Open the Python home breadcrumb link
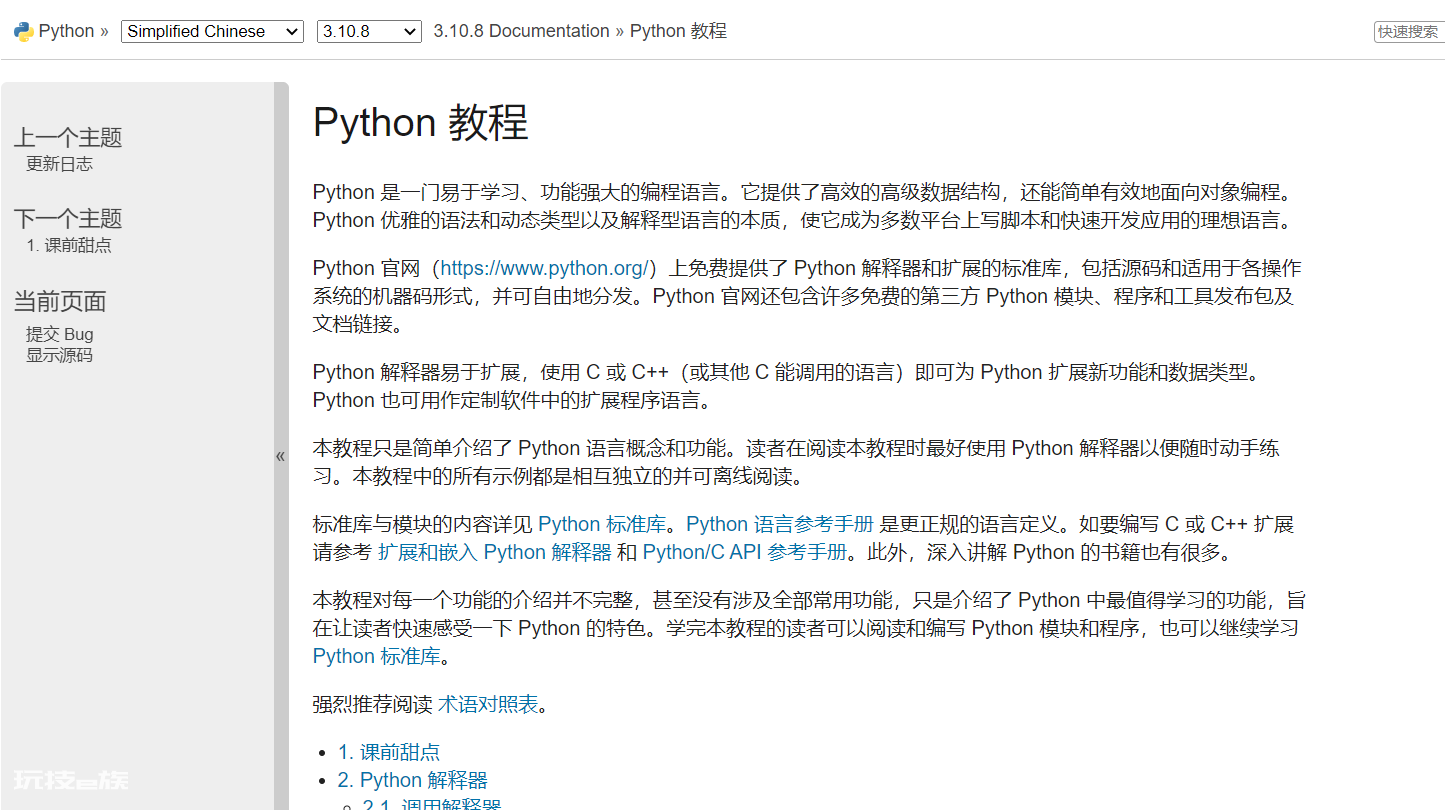This screenshot has height=810, width=1445. pos(66,31)
